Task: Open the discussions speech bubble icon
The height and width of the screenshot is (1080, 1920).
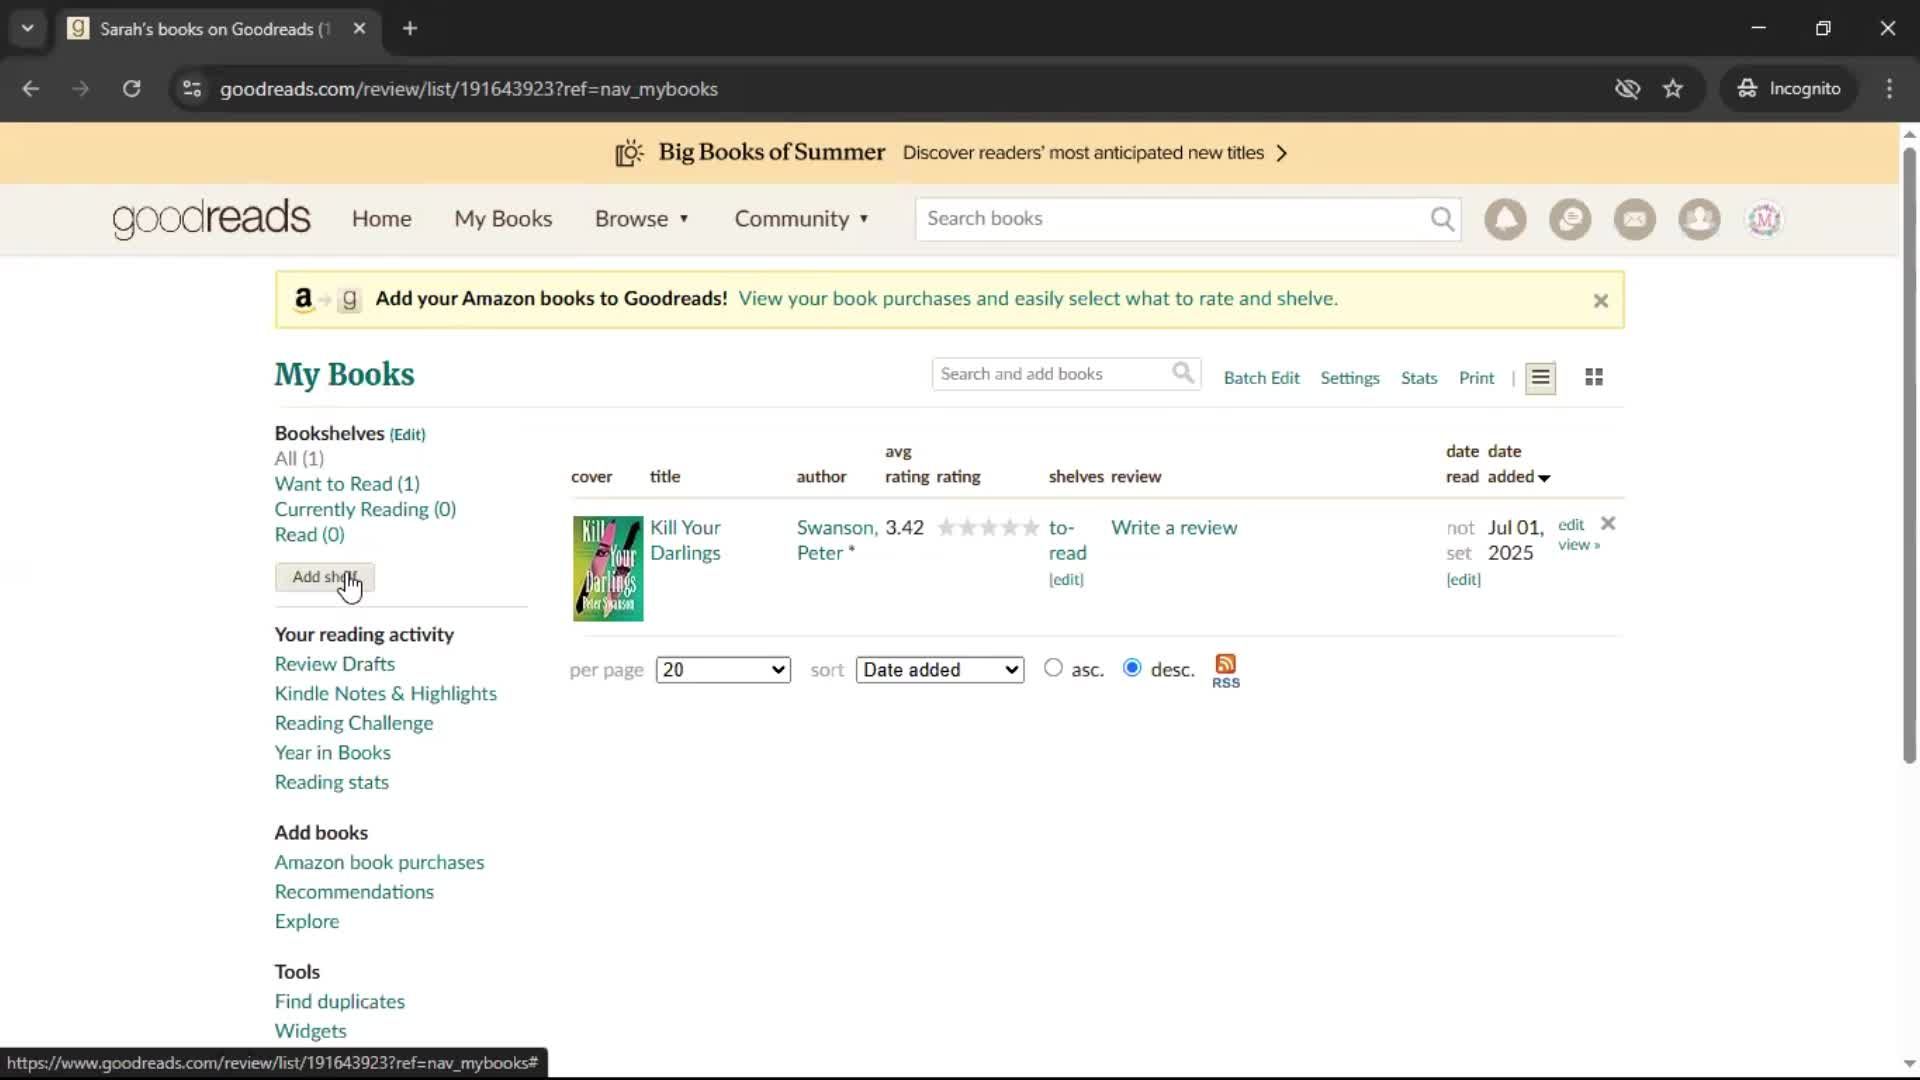Action: [x=1570, y=219]
